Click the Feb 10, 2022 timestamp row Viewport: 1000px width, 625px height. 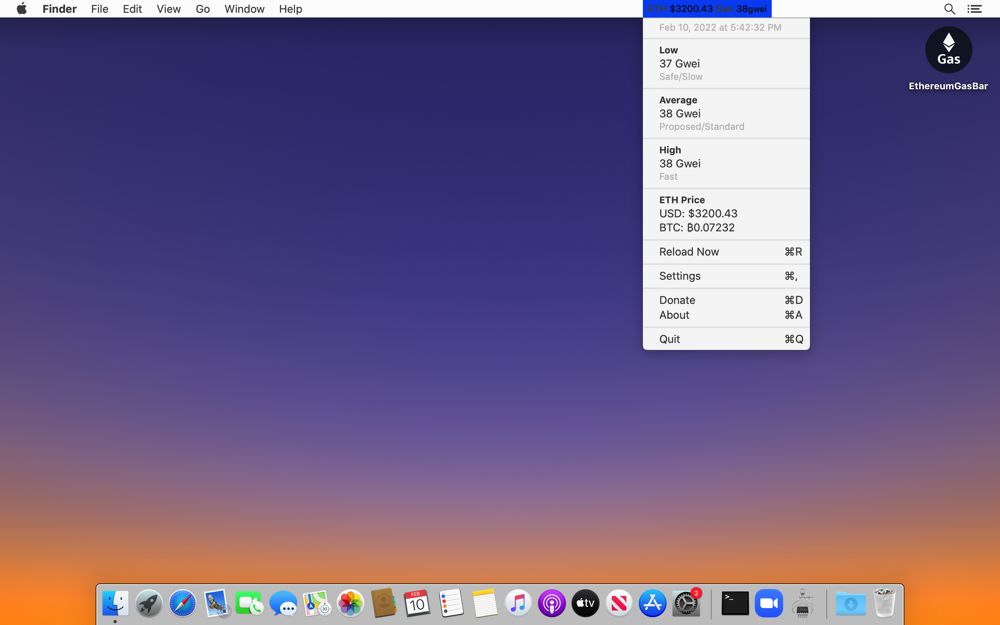click(726, 27)
